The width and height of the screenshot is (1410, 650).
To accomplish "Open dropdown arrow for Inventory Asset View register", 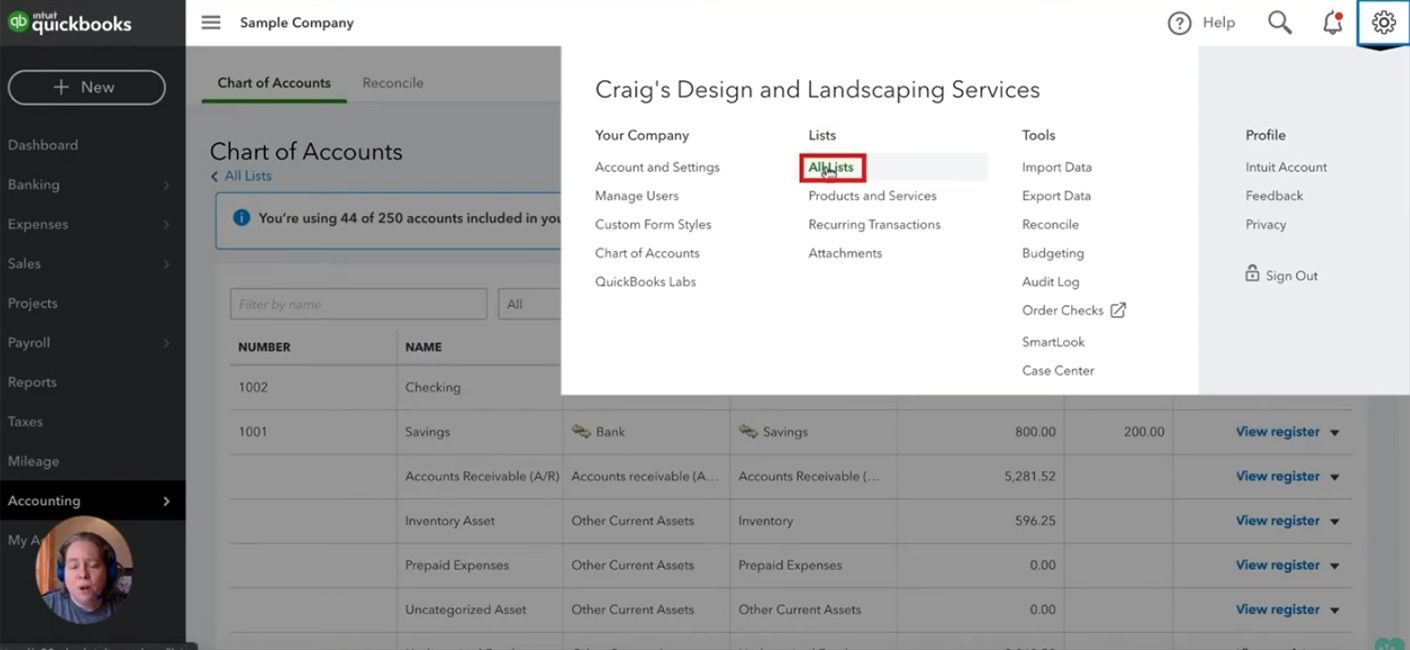I will coord(1335,521).
